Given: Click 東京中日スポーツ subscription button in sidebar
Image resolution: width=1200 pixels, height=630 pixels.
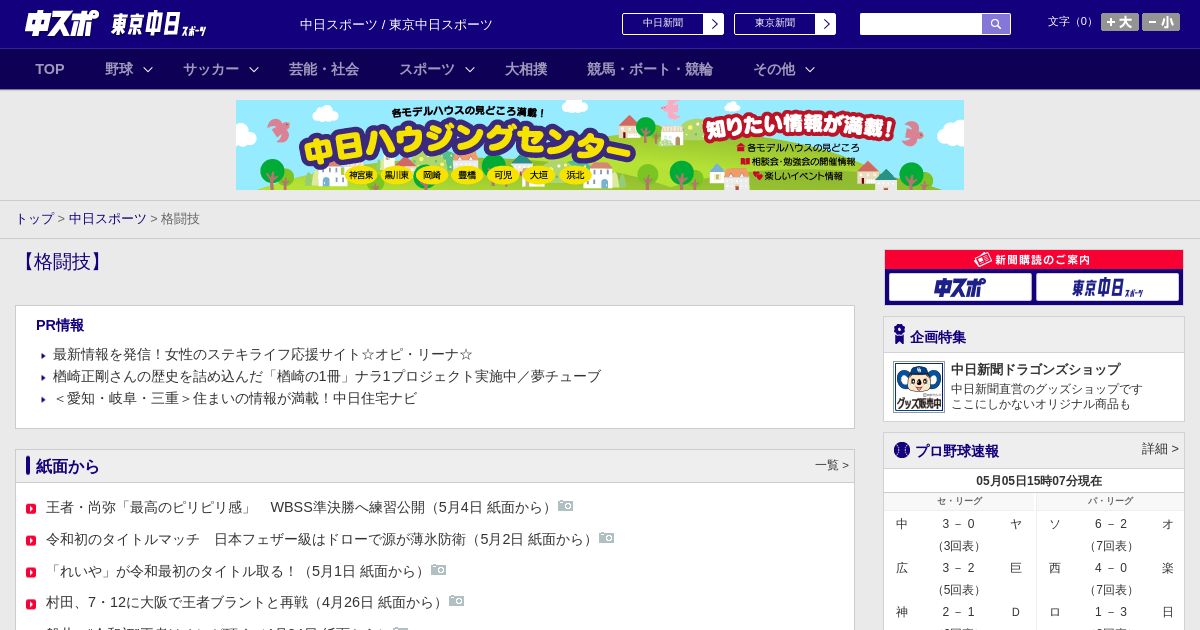Looking at the screenshot, I should coord(1107,288).
